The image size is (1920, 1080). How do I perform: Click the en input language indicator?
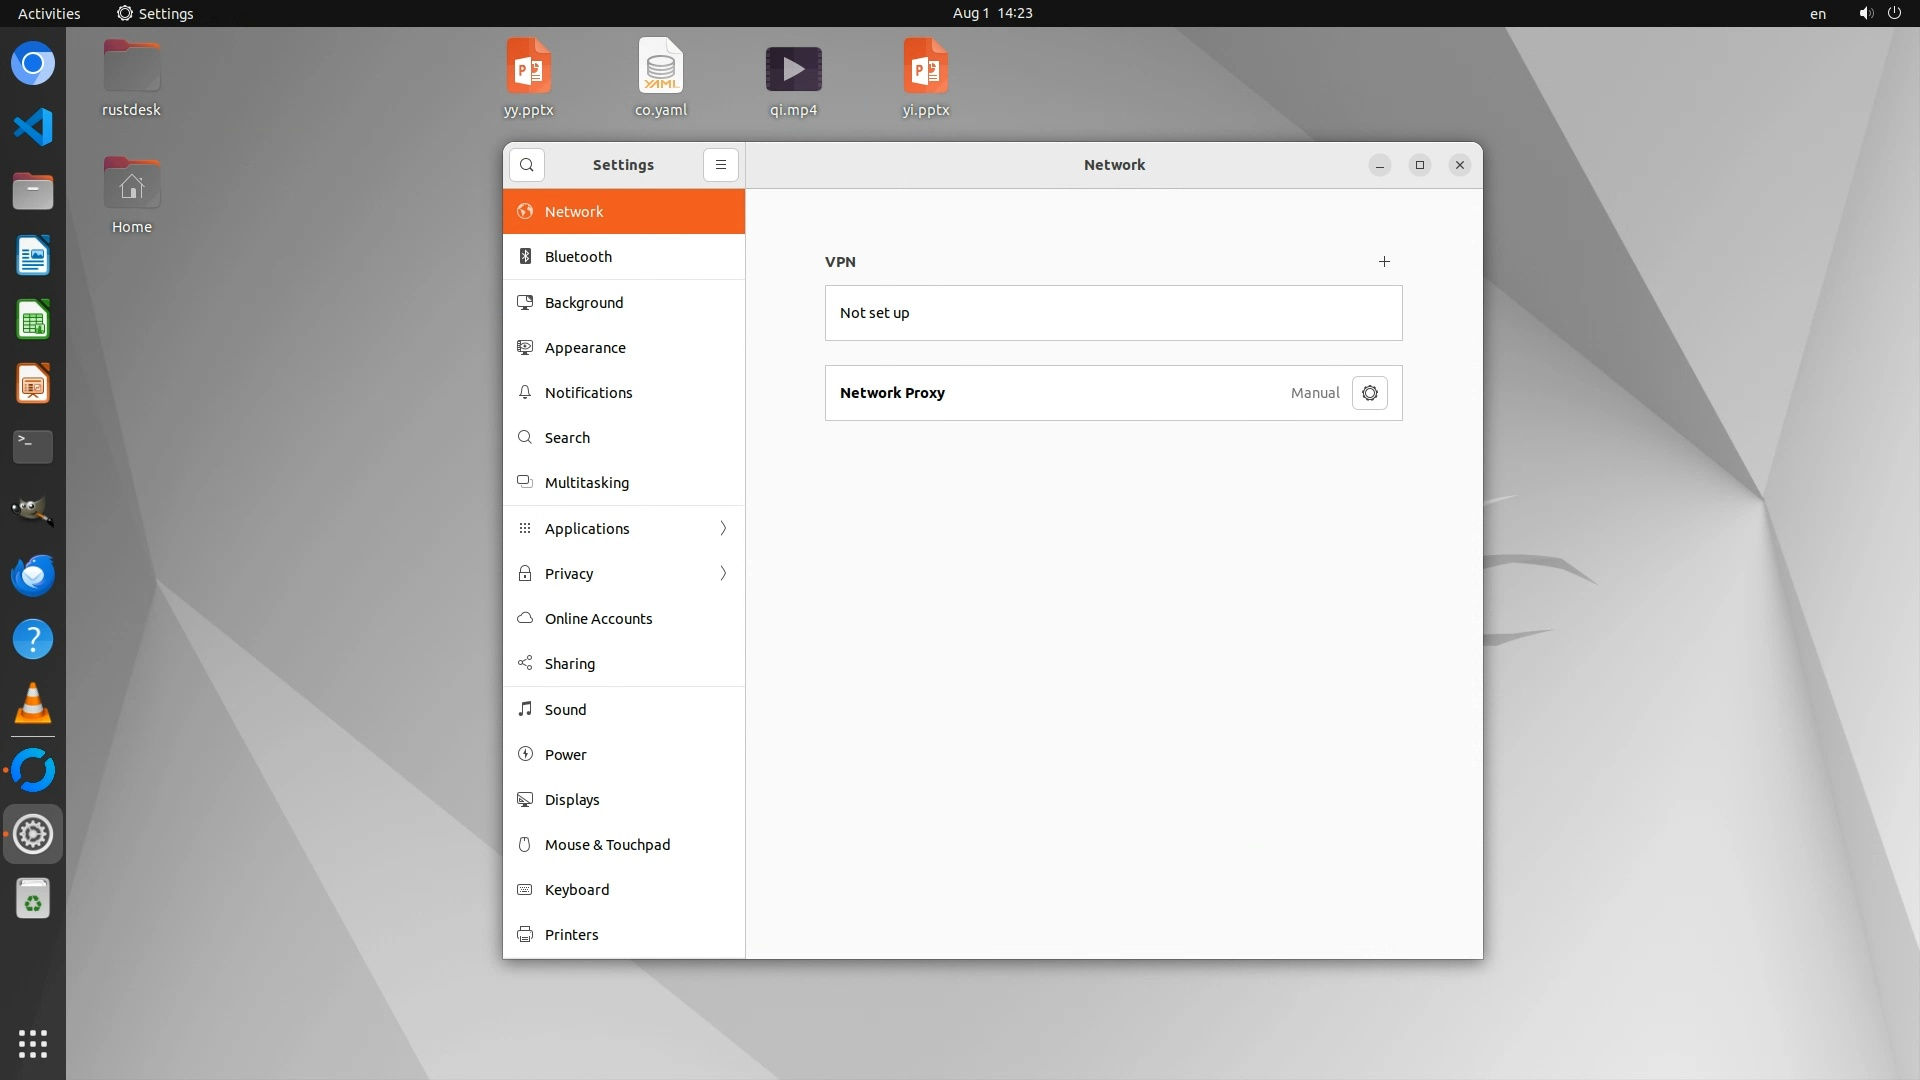point(1817,14)
